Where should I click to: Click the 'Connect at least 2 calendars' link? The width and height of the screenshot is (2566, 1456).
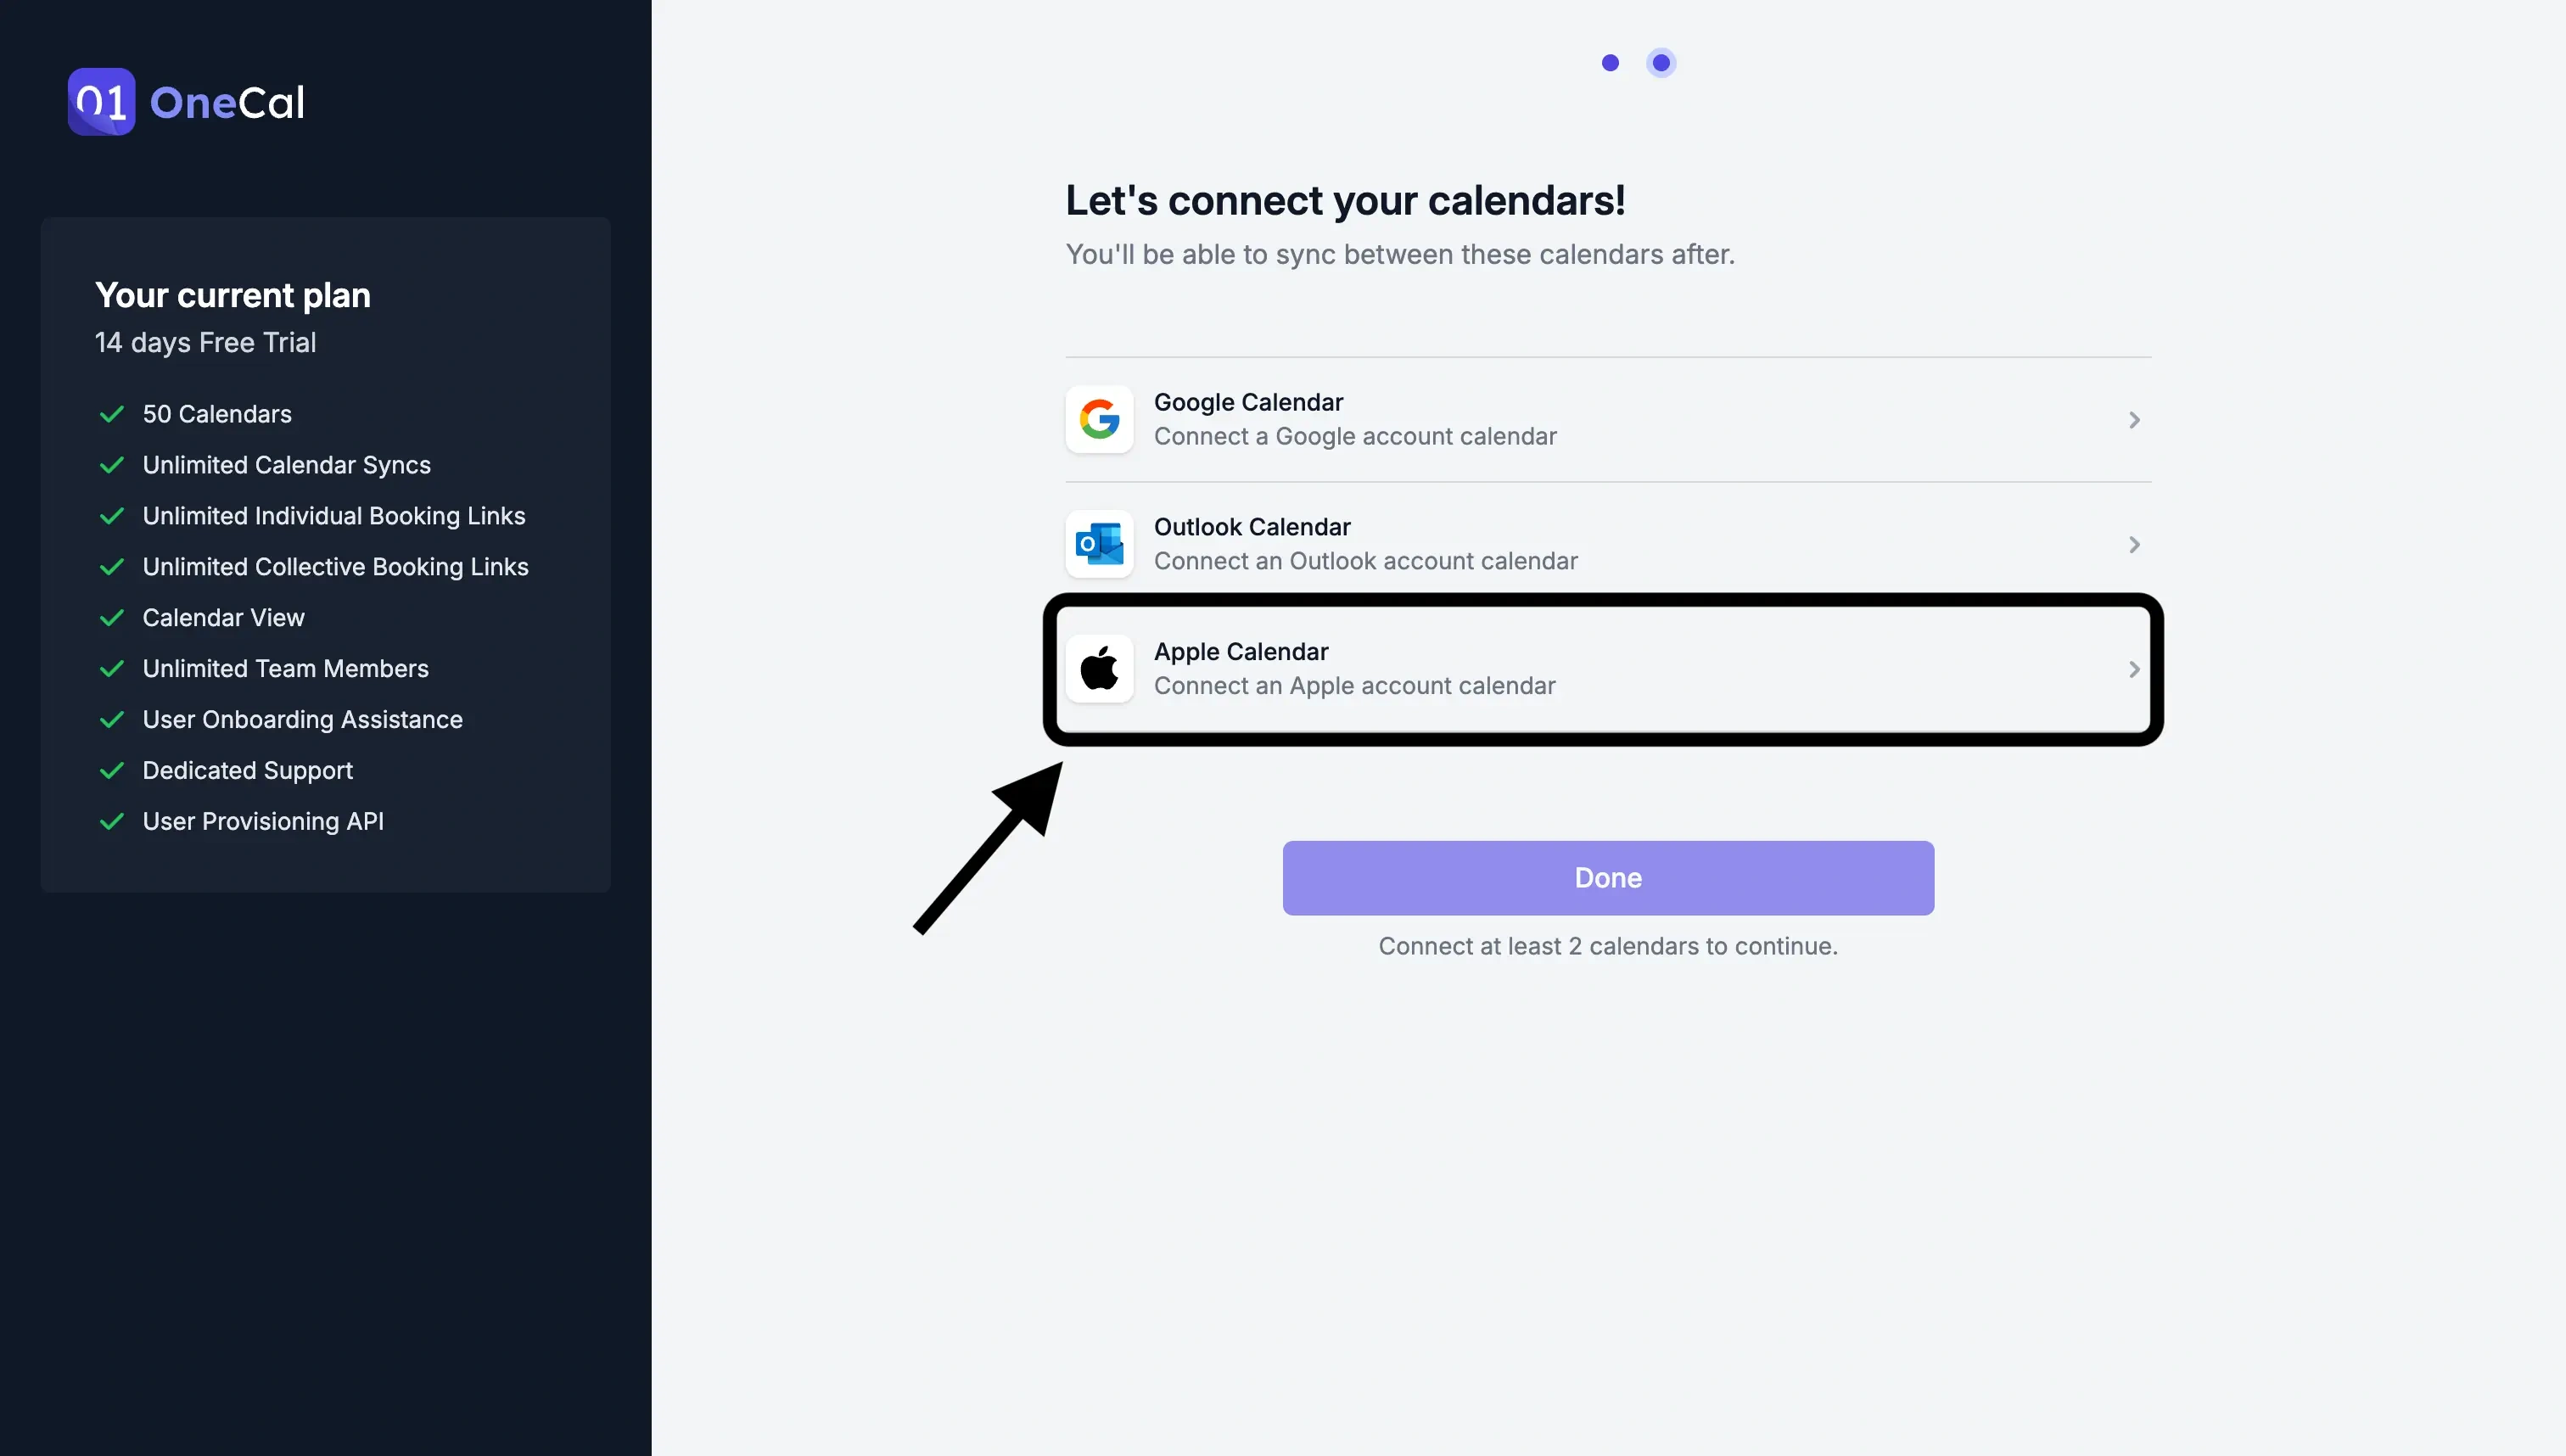[x=1607, y=947]
